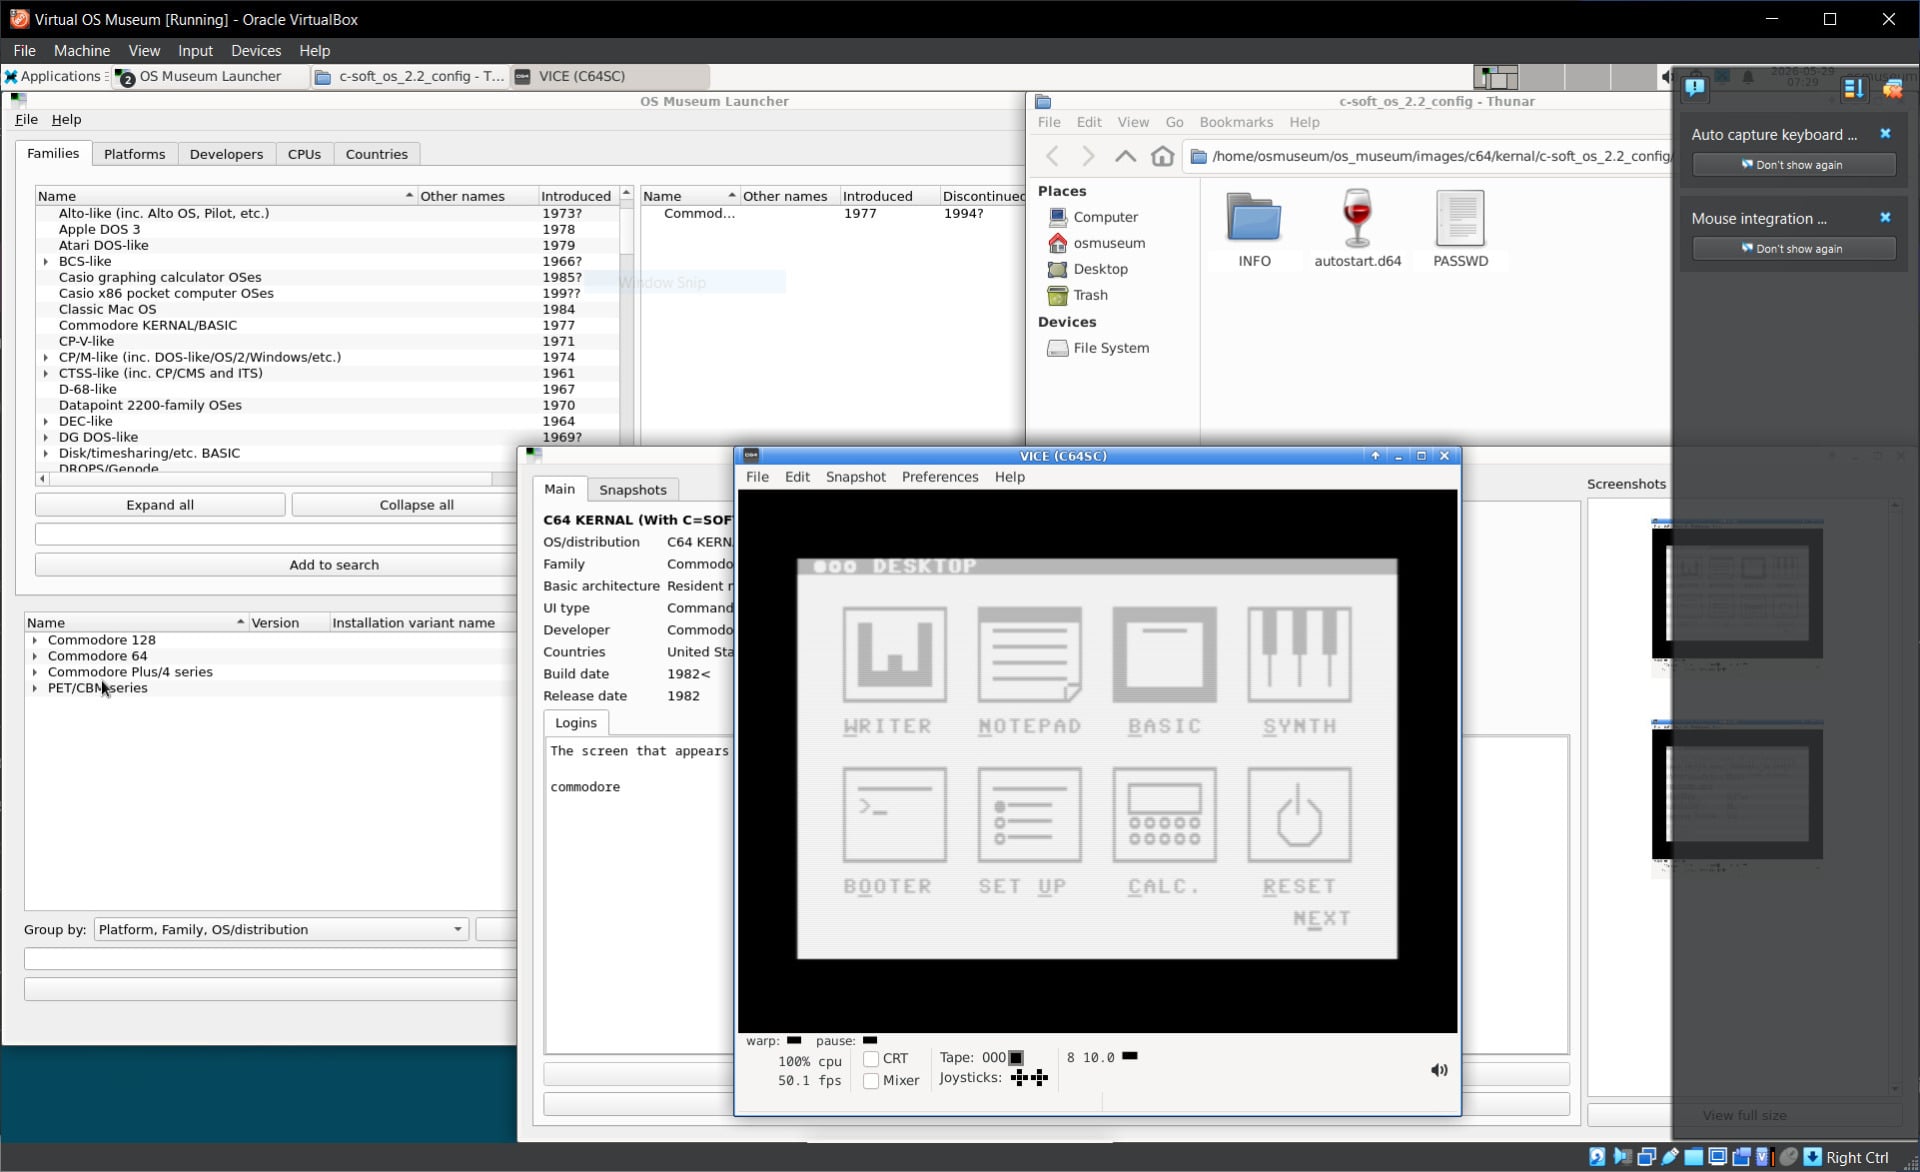Screen dimensions: 1920x1172
Task: Open the VICE Snapshot menu
Action: (x=855, y=477)
